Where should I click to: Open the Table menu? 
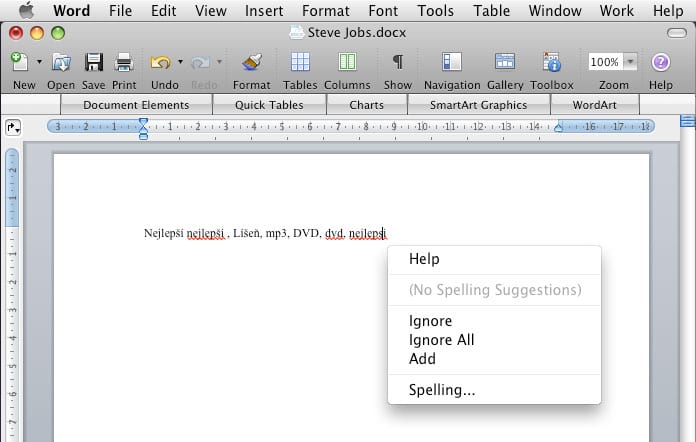click(491, 10)
